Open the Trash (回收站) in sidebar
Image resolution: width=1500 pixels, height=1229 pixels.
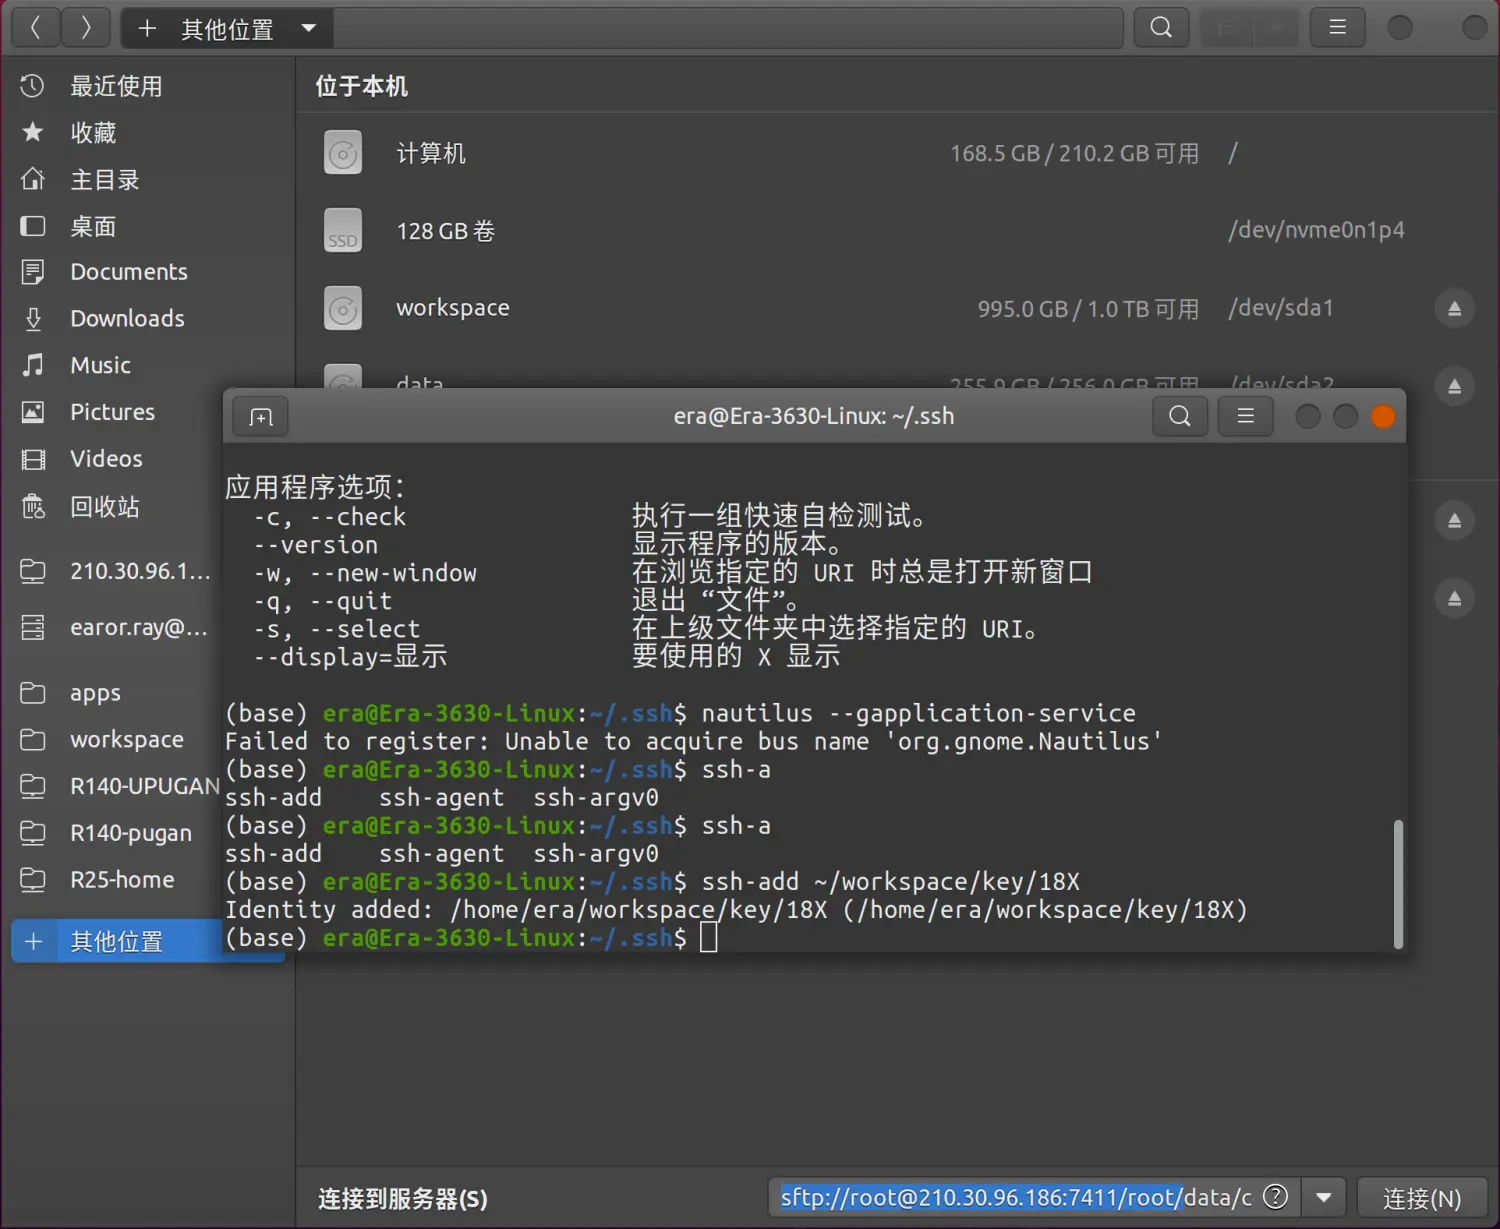(105, 507)
